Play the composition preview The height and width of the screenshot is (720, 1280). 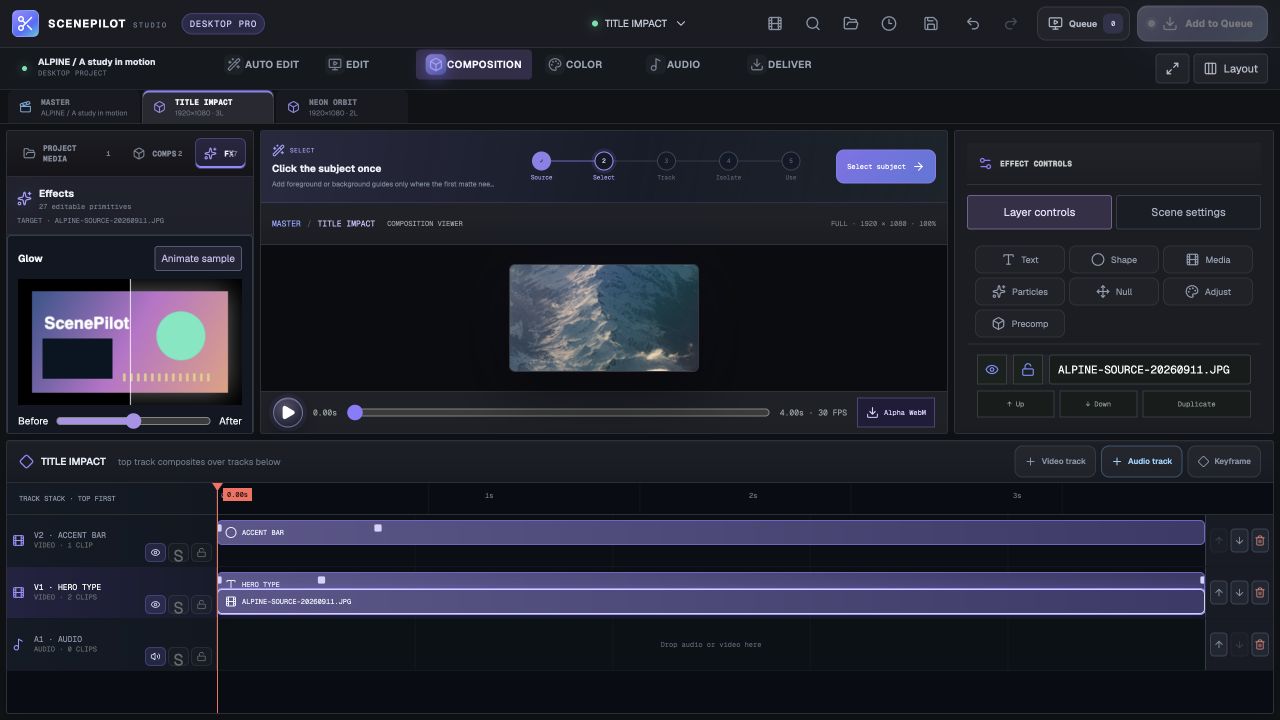pos(288,412)
